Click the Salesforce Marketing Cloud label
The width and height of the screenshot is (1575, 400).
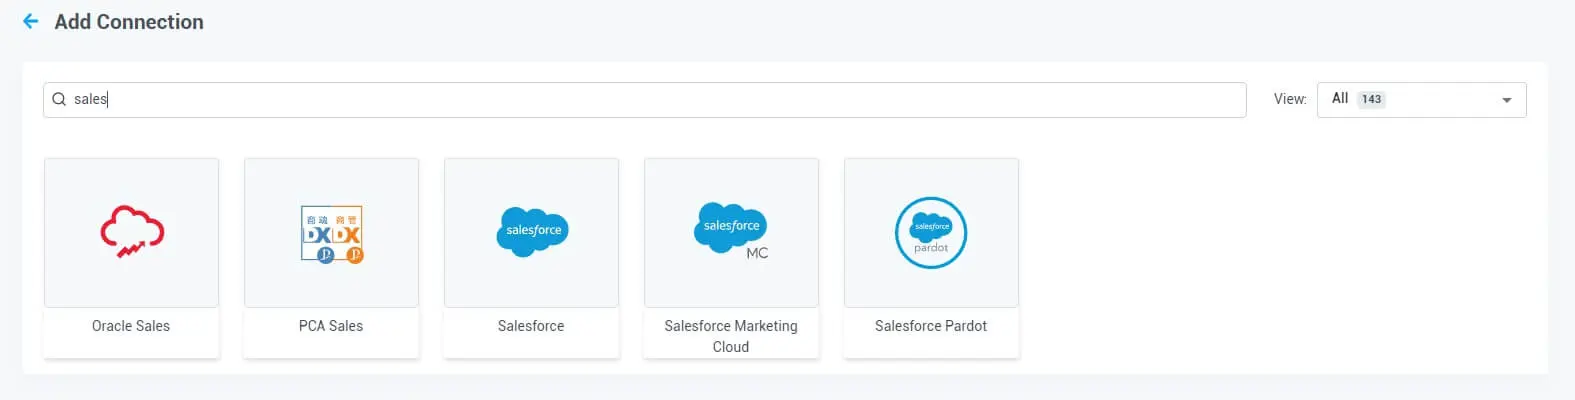point(731,336)
